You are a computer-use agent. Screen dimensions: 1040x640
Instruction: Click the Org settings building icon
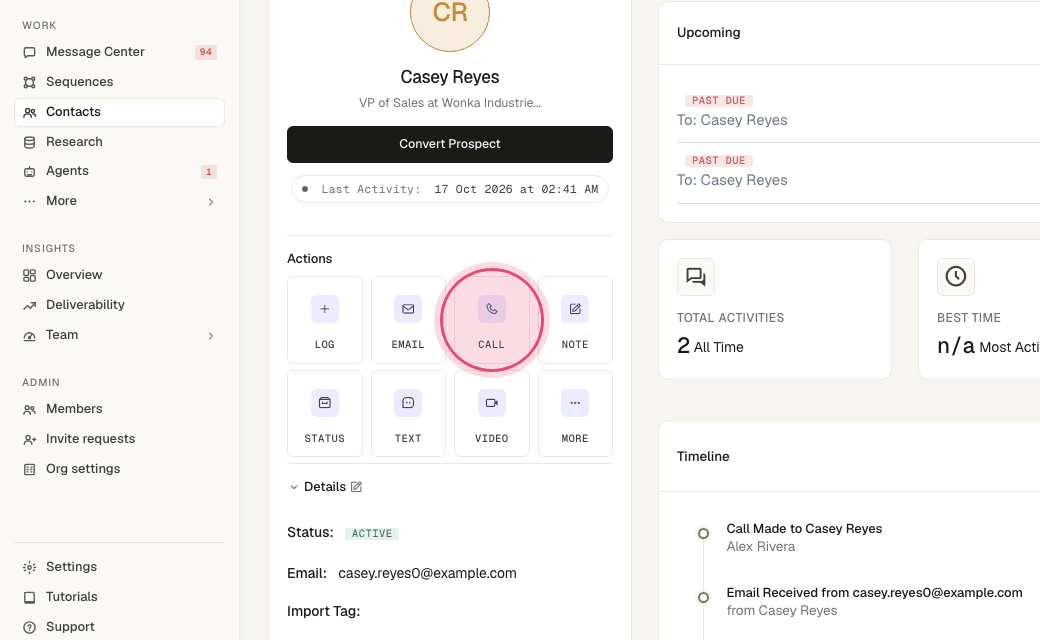click(29, 470)
